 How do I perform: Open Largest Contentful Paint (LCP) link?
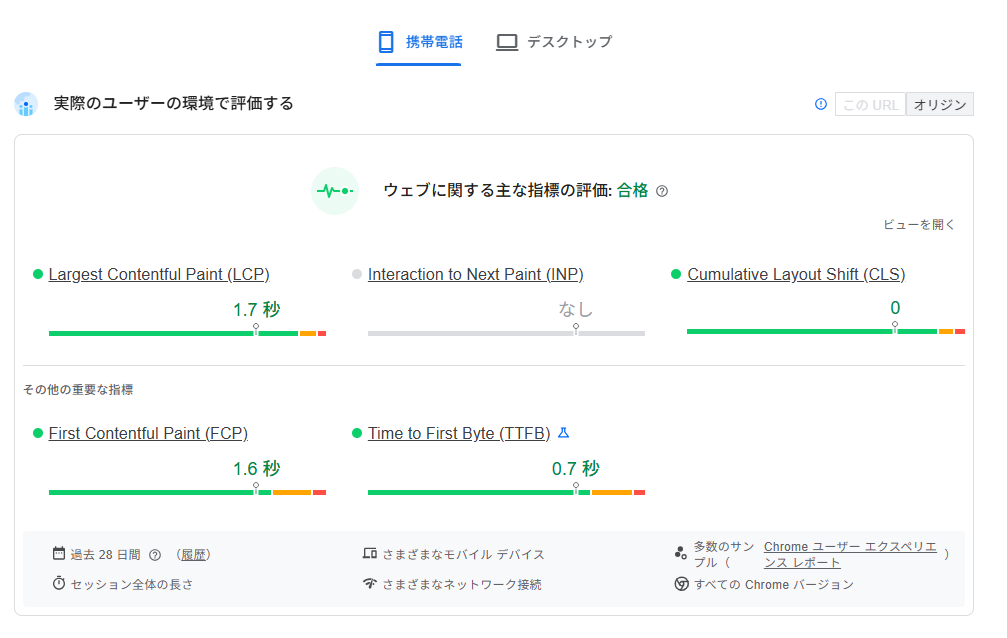coord(159,274)
